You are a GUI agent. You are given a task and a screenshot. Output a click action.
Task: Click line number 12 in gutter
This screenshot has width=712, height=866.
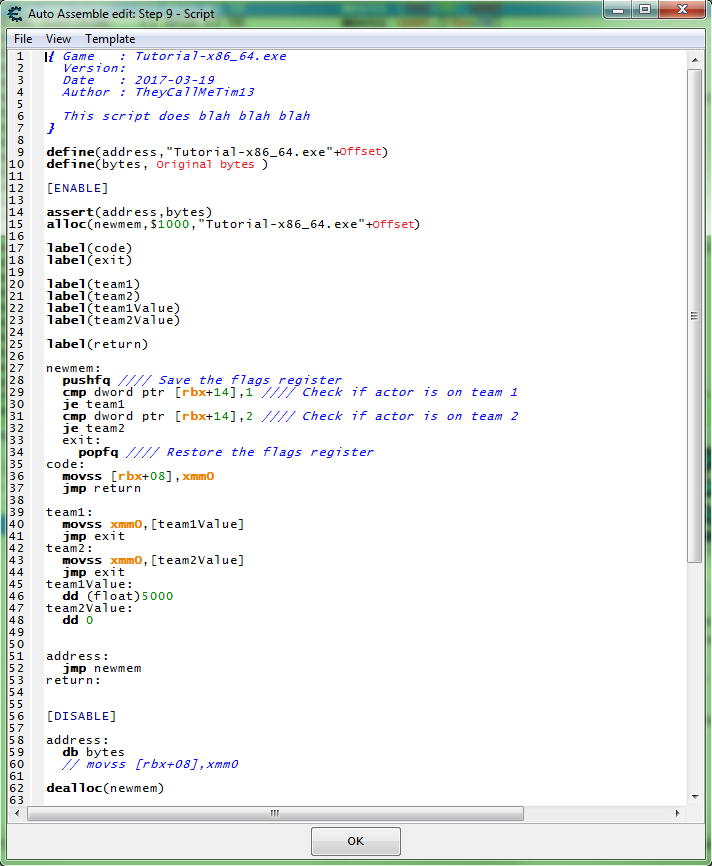point(17,188)
